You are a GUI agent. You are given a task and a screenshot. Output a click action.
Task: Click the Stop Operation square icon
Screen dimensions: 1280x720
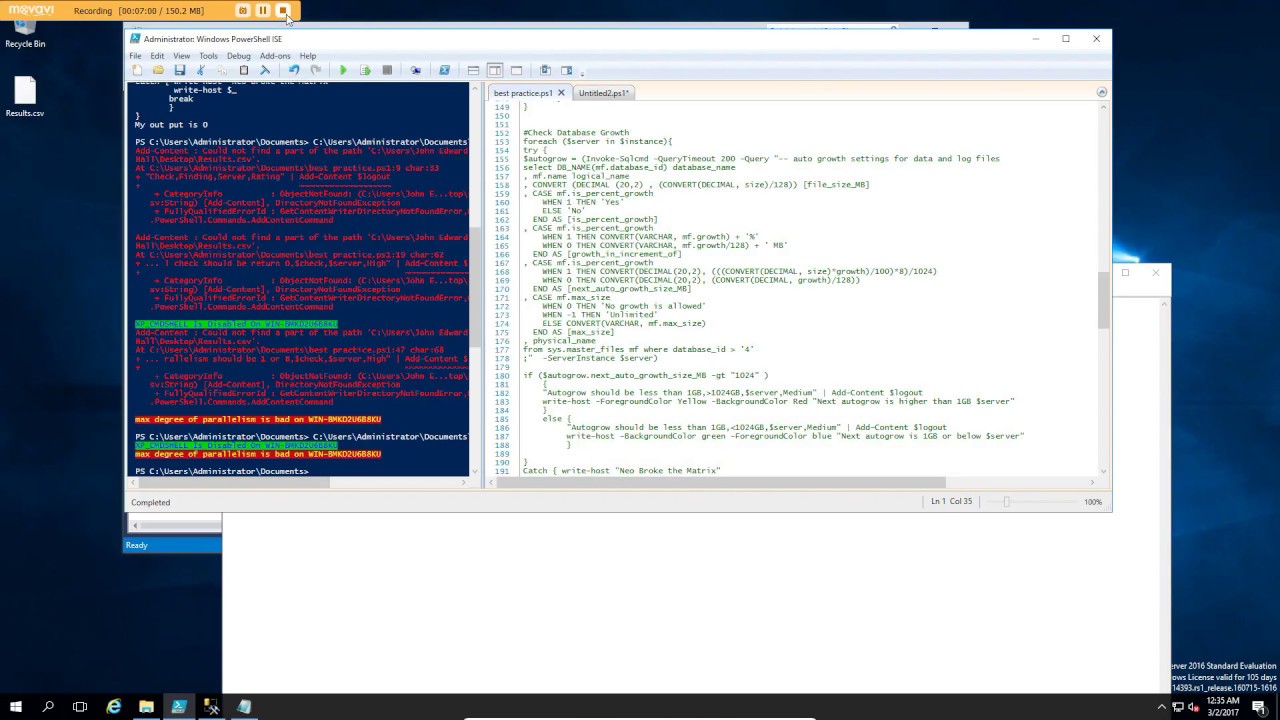pyautogui.click(x=387, y=70)
